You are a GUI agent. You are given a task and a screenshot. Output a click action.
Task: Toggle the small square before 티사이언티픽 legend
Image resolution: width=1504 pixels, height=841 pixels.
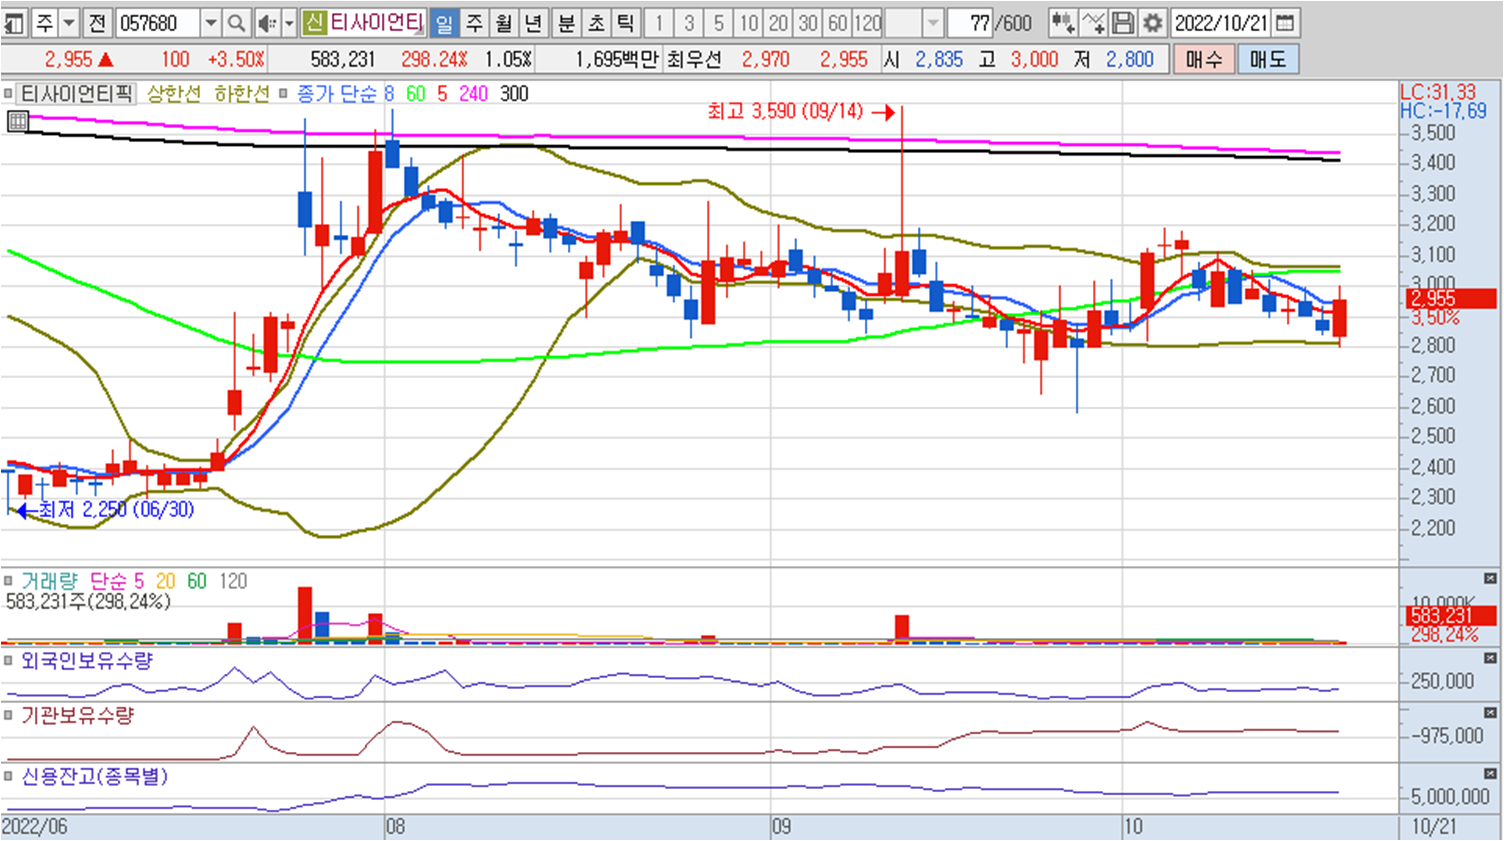(x=8, y=93)
